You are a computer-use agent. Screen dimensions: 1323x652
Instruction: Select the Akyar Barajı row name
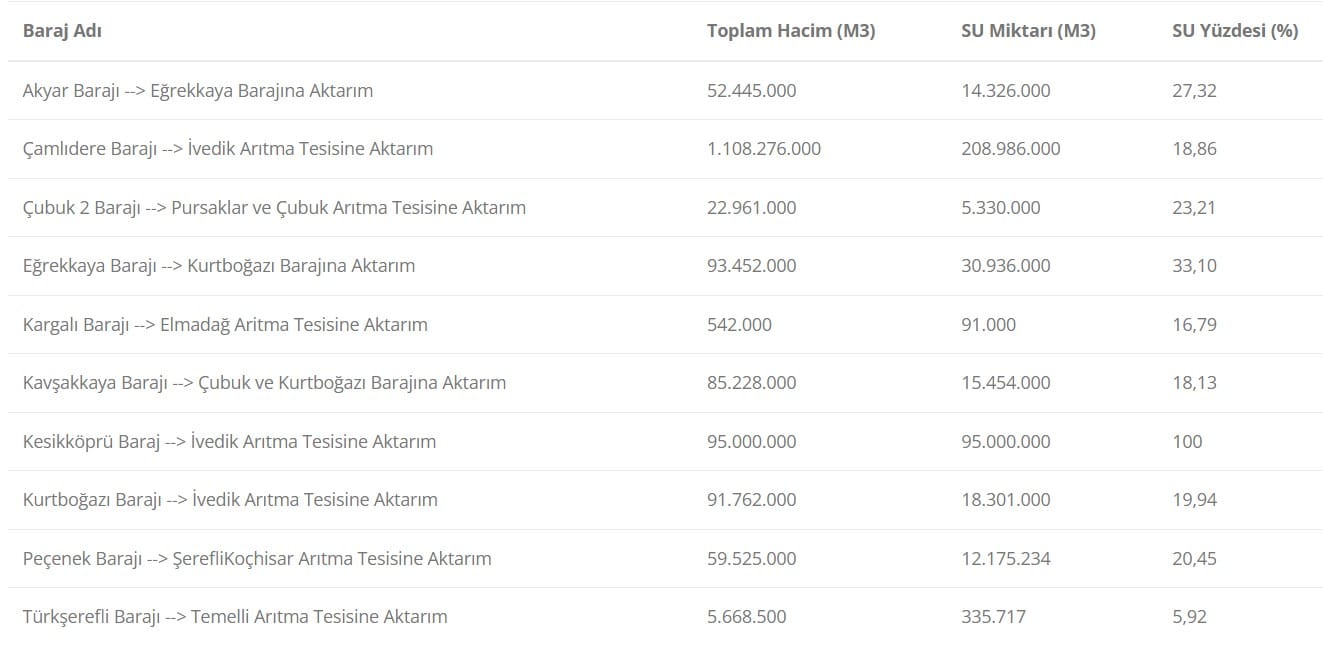click(x=198, y=91)
